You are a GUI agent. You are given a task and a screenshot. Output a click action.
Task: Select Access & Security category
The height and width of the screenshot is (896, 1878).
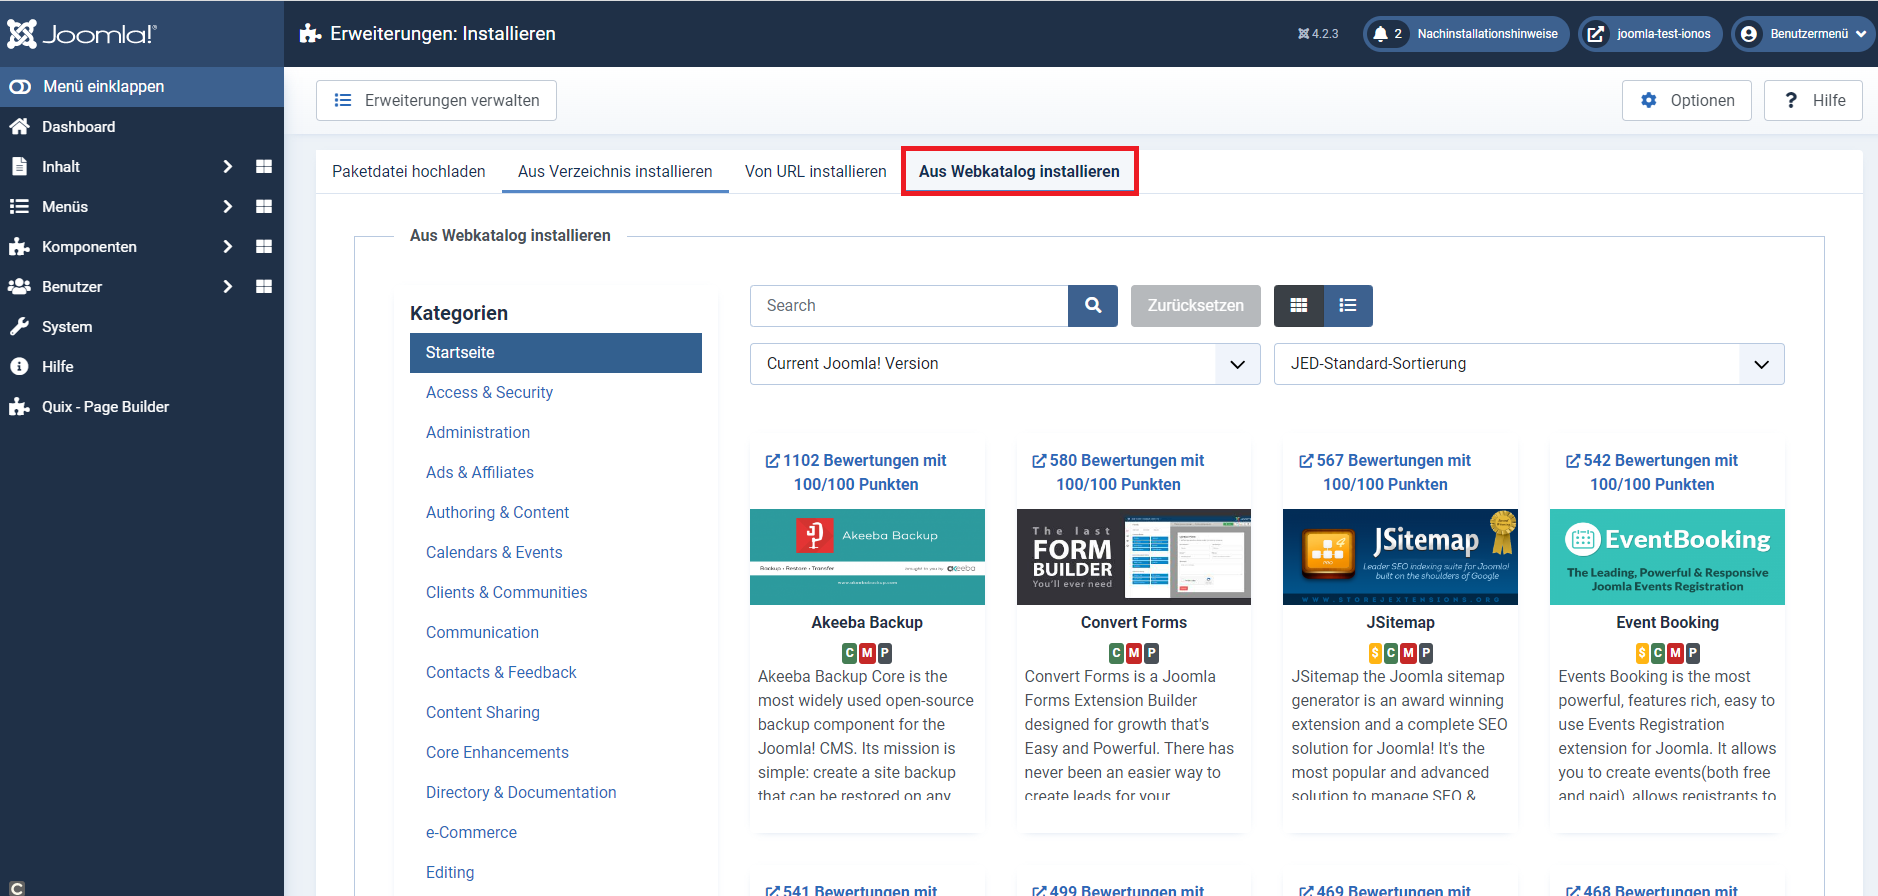[x=489, y=393]
